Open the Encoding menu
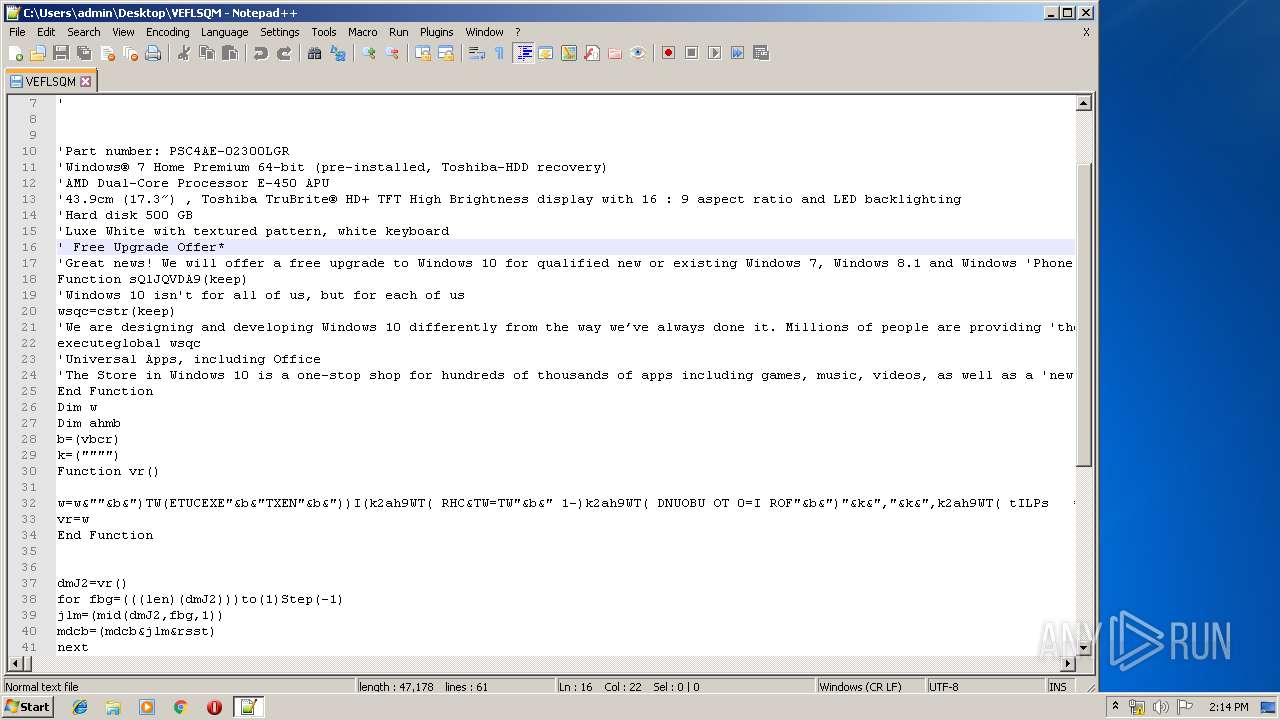Image resolution: width=1280 pixels, height=720 pixels. coord(167,32)
